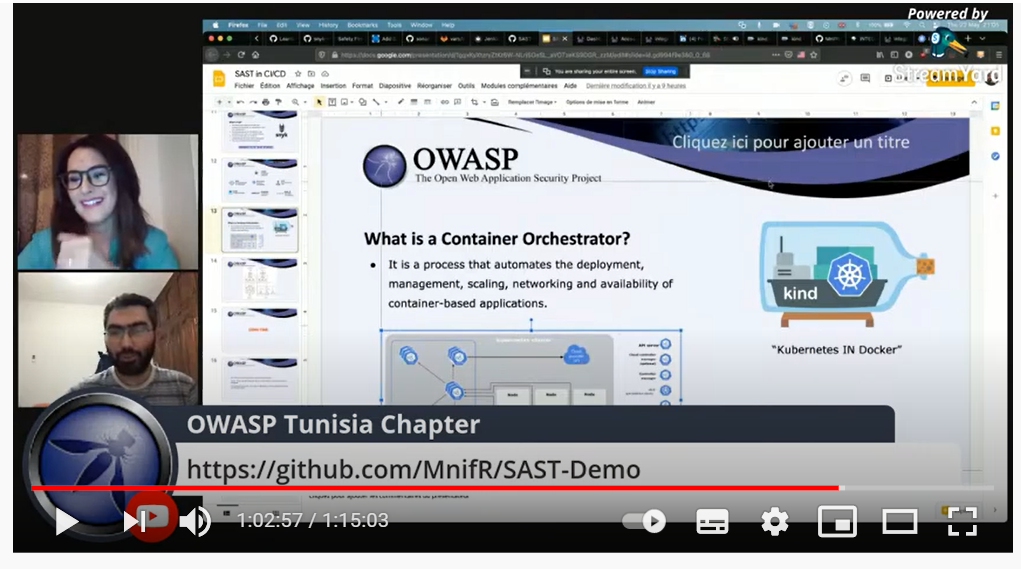Click the Firefox reload button
The height and width of the screenshot is (569, 1021).
click(240, 55)
